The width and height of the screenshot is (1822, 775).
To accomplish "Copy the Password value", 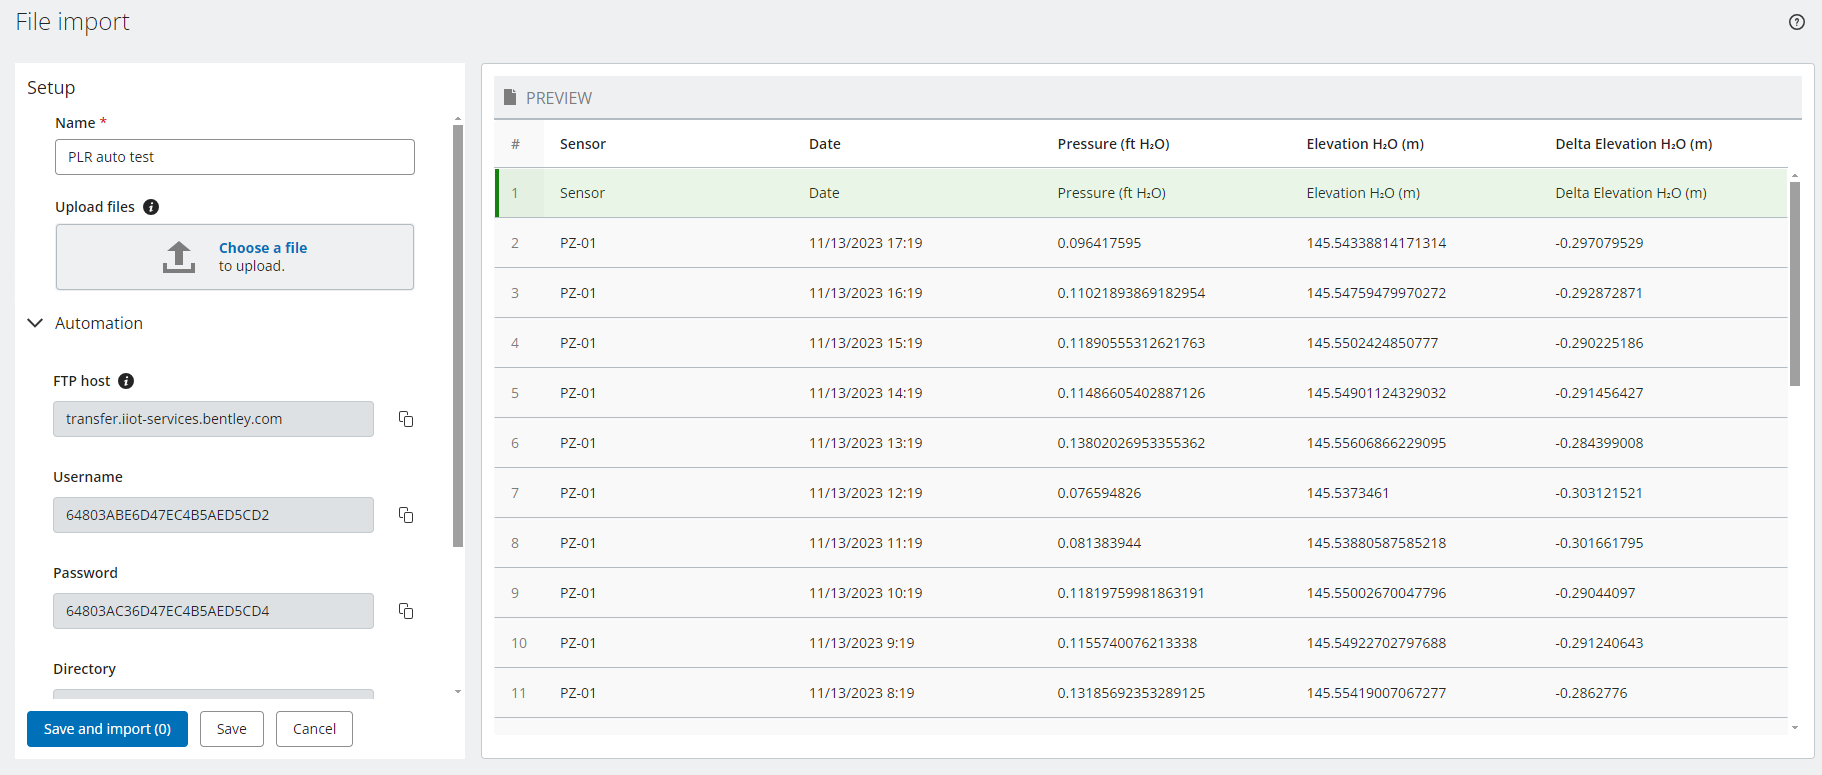I will click(406, 611).
